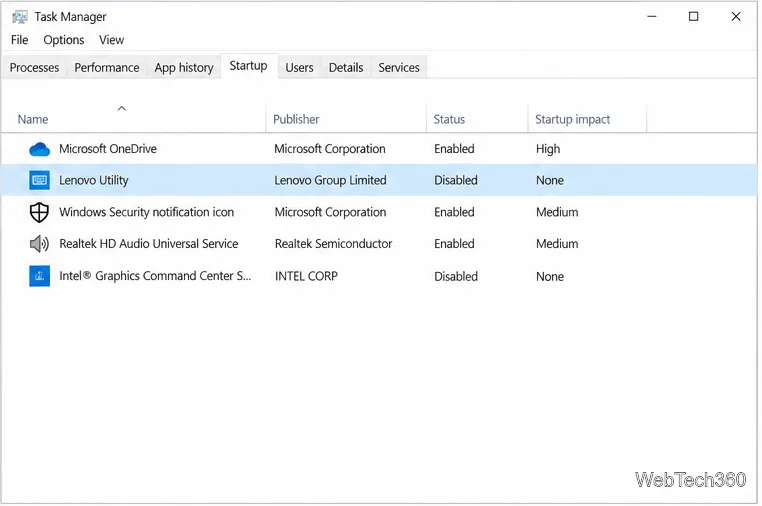Image resolution: width=762 pixels, height=506 pixels.
Task: Click the Realtek HD Audio speaker icon
Action: coord(39,244)
